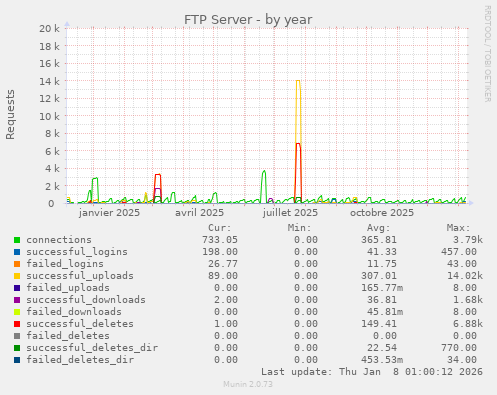
Task: Click the 'successful_deletes_dir' legend label
Action: point(92,348)
